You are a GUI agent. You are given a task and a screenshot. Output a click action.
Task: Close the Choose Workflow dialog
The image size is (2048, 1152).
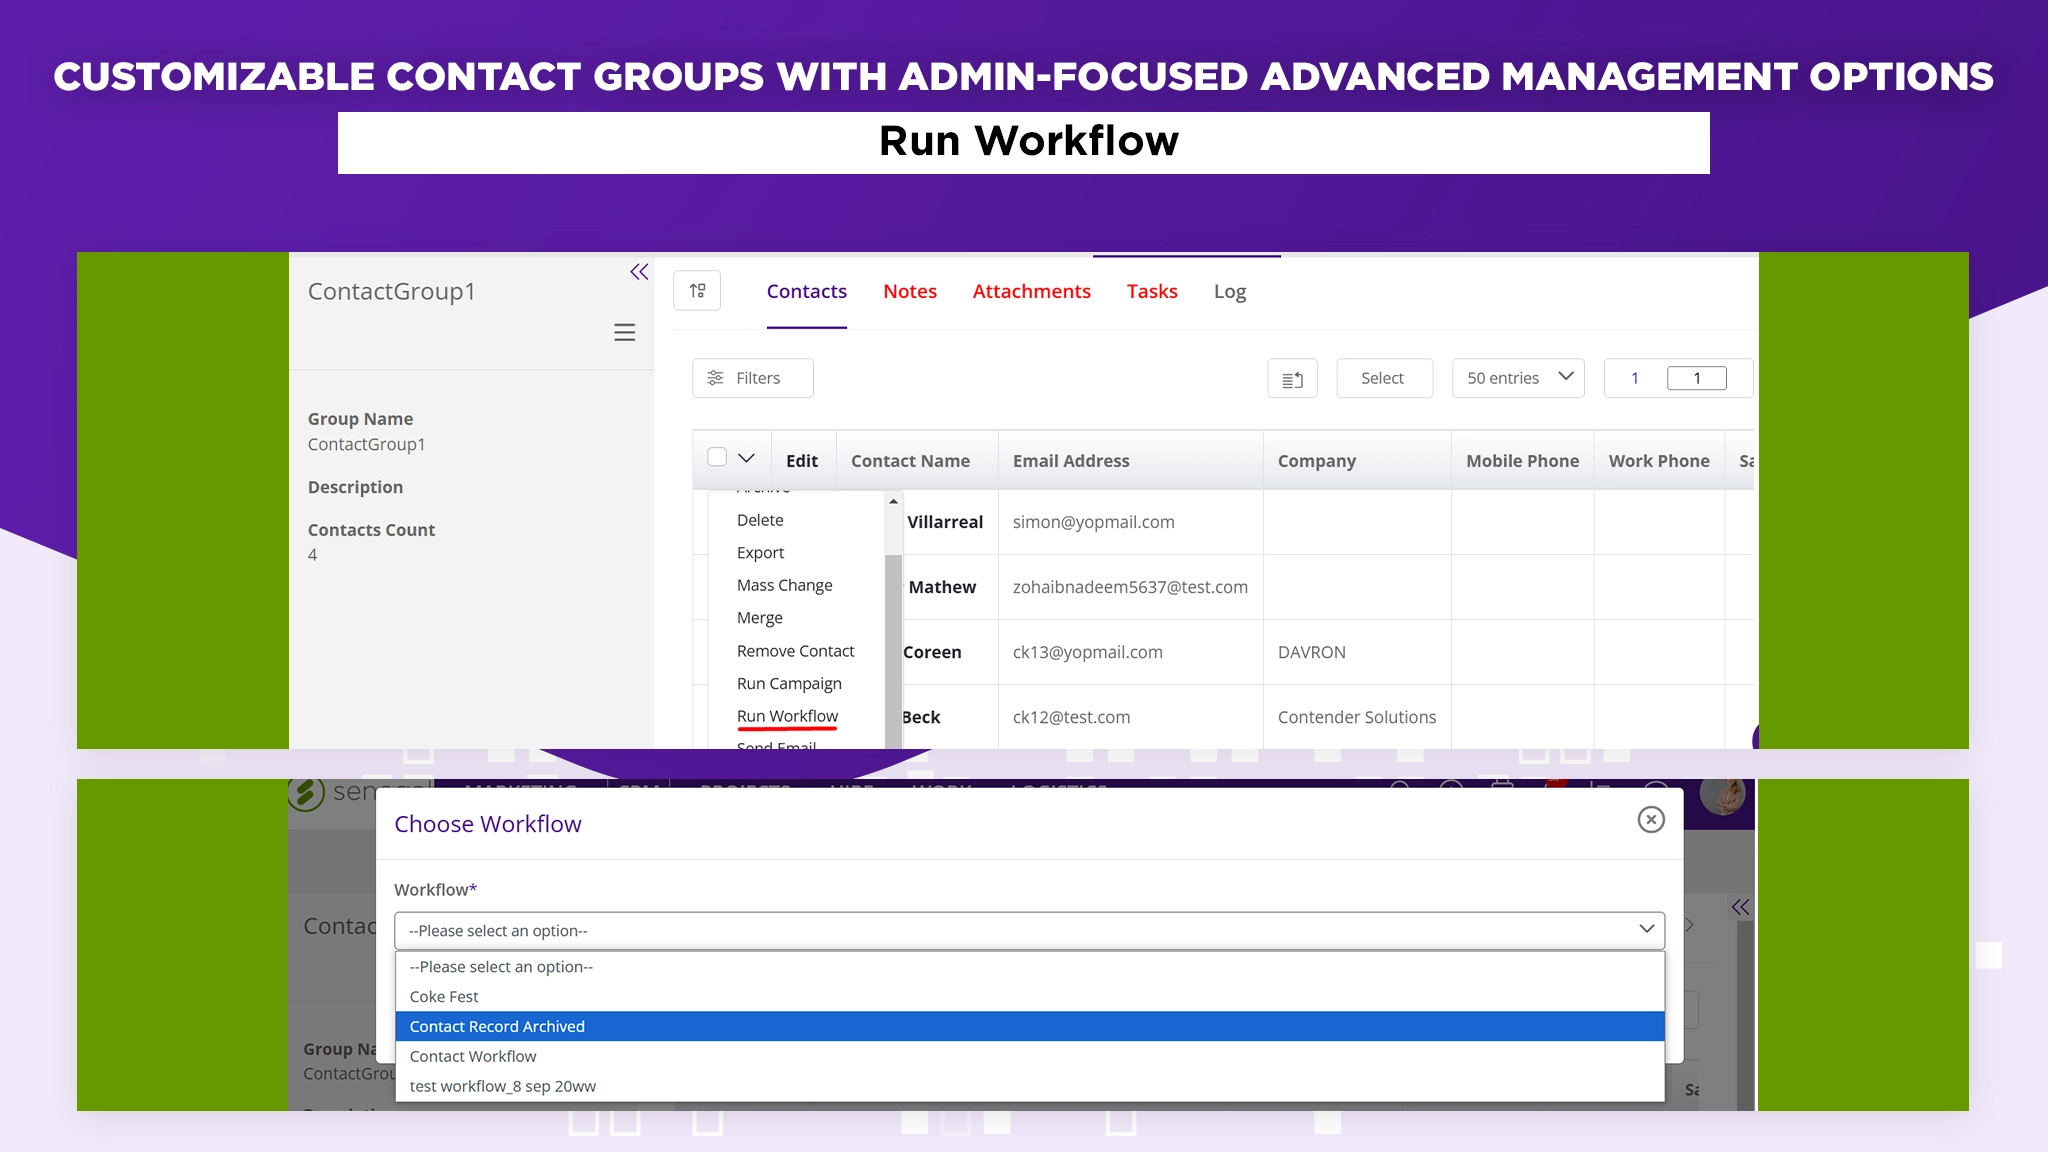tap(1651, 820)
